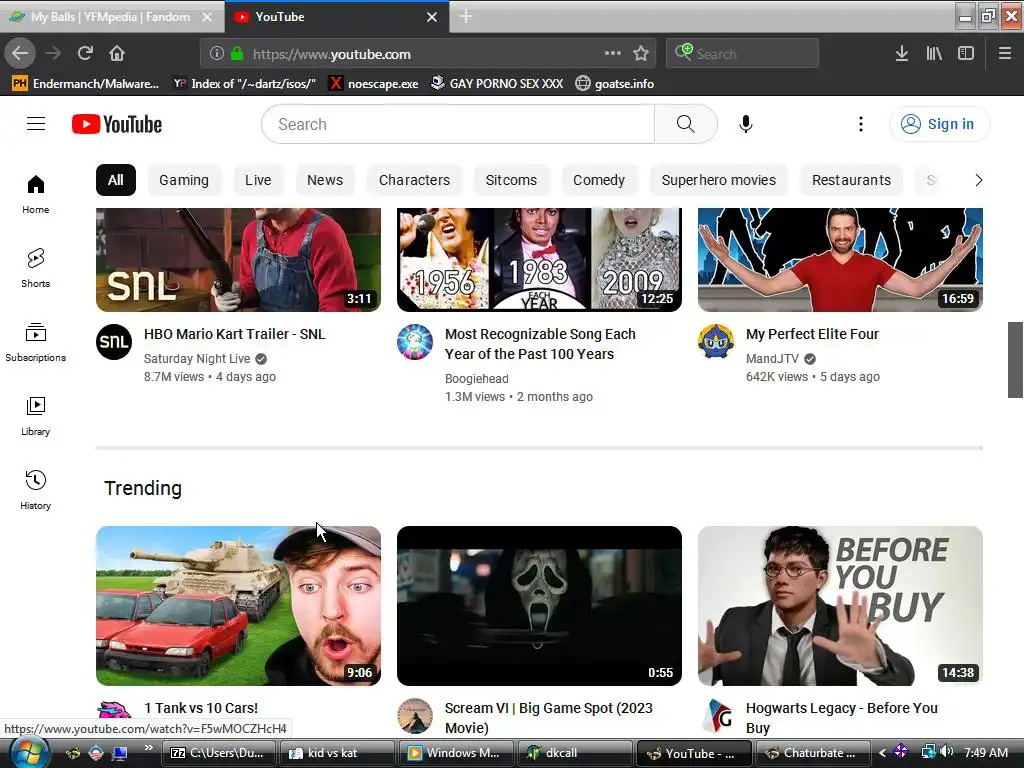Select the News category chip
Screen dimensions: 1024x768
point(325,180)
